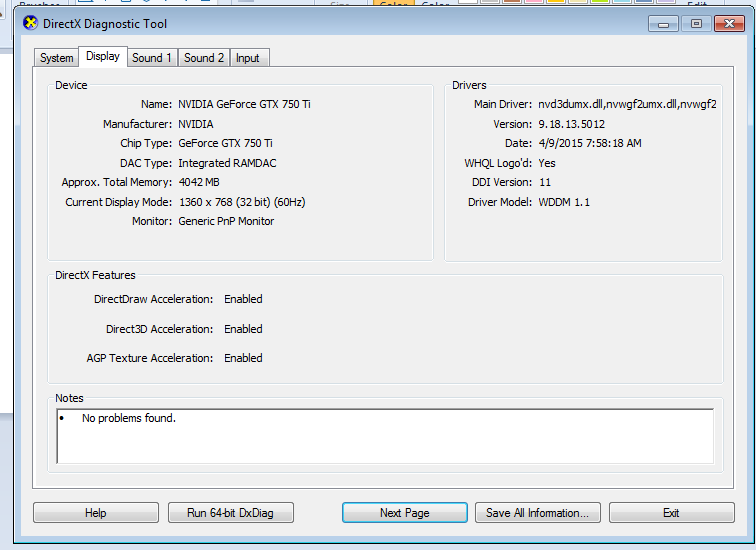
Task: Maximize the DirectX Diagnostic Tool window
Action: tap(696, 24)
